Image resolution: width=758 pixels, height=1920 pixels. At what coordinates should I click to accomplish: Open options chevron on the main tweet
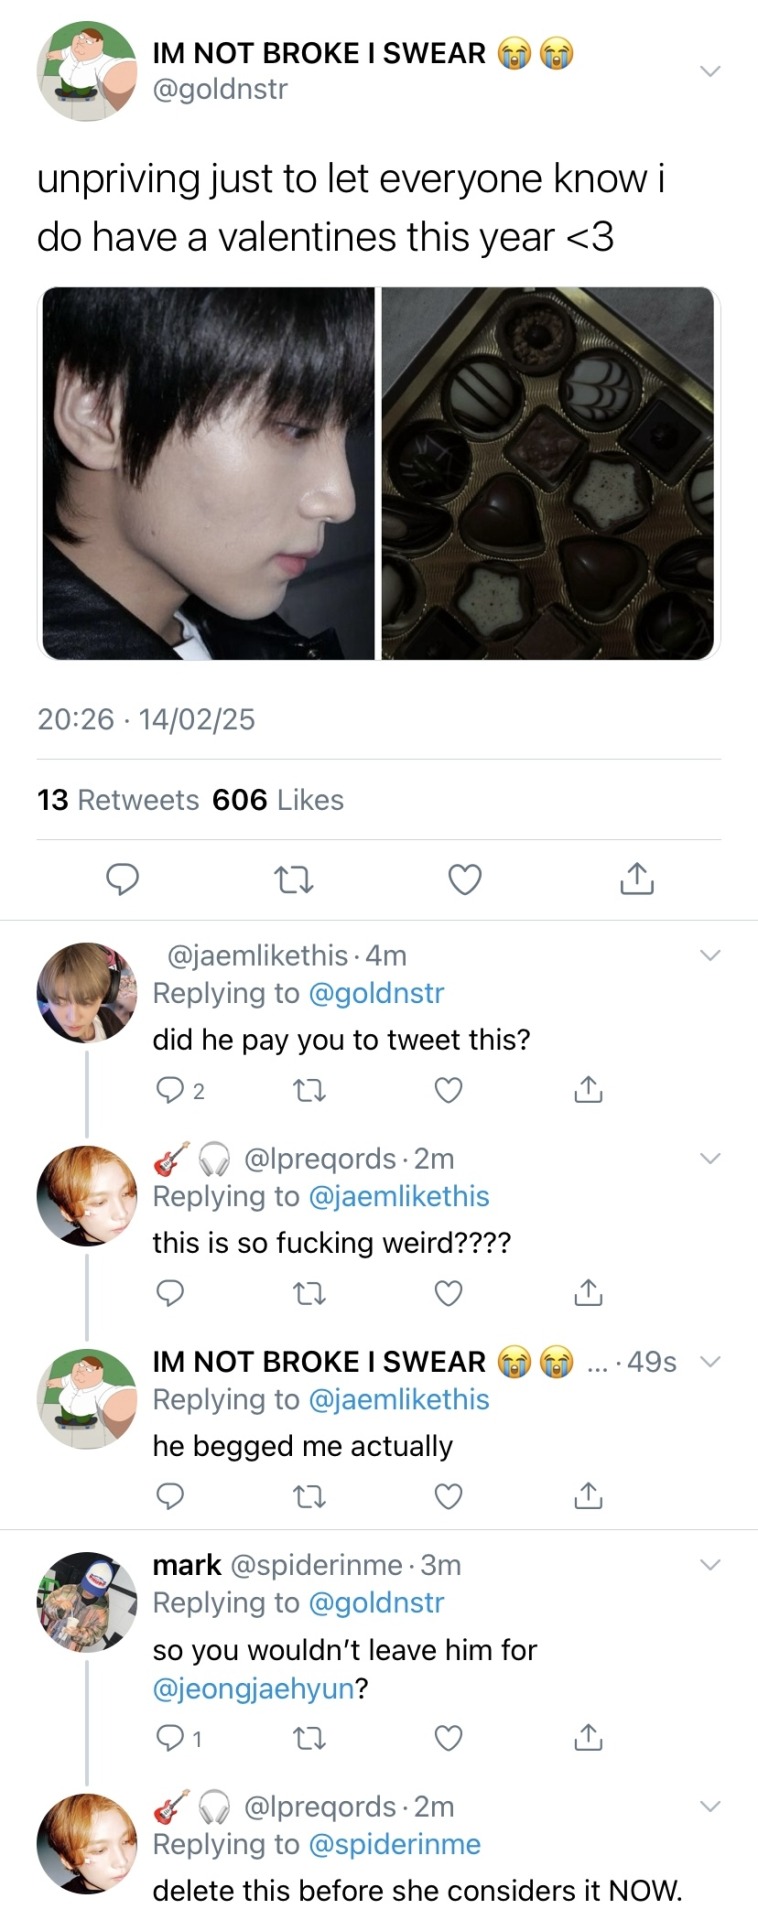[710, 71]
